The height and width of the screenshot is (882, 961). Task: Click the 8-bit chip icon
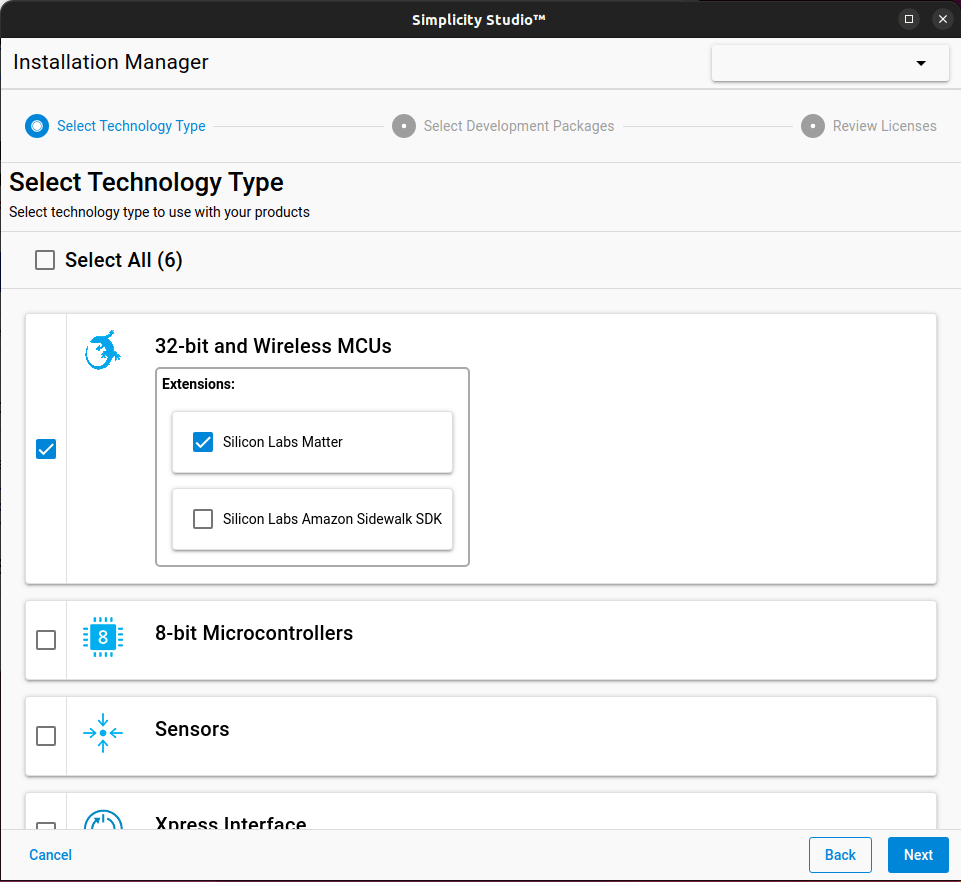(x=103, y=637)
